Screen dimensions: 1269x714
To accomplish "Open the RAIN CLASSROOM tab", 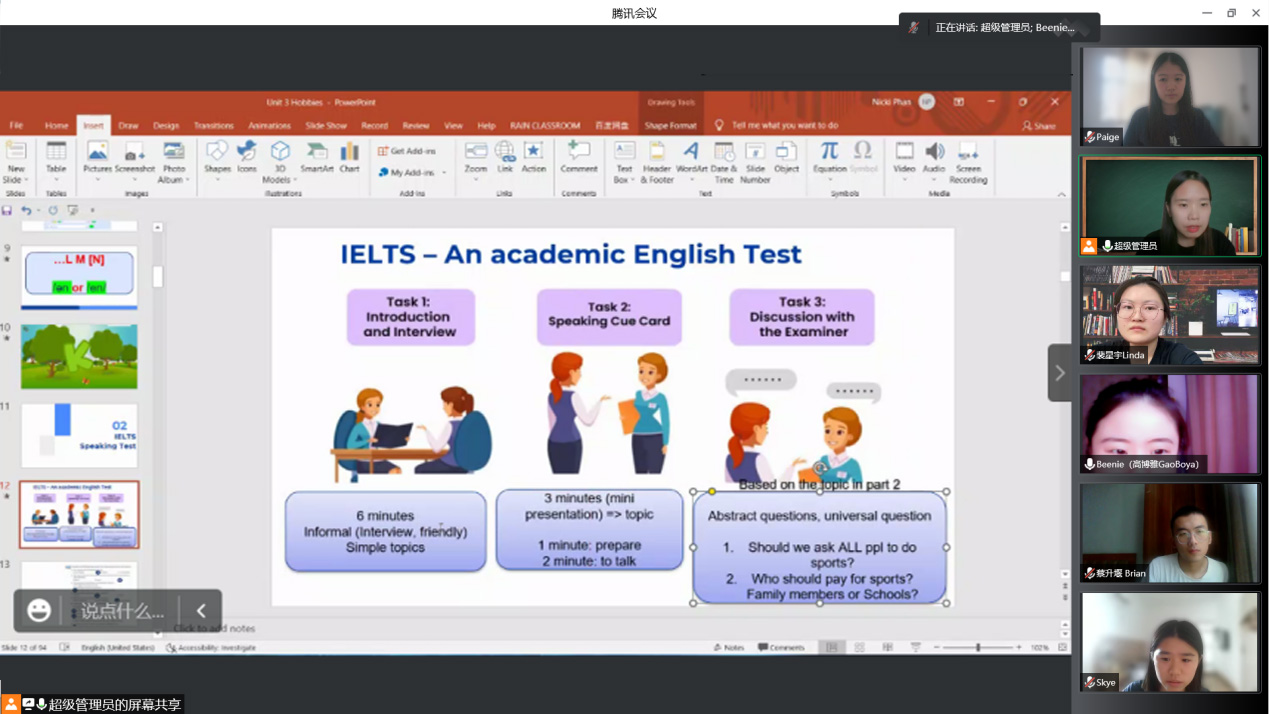I will click(x=545, y=126).
